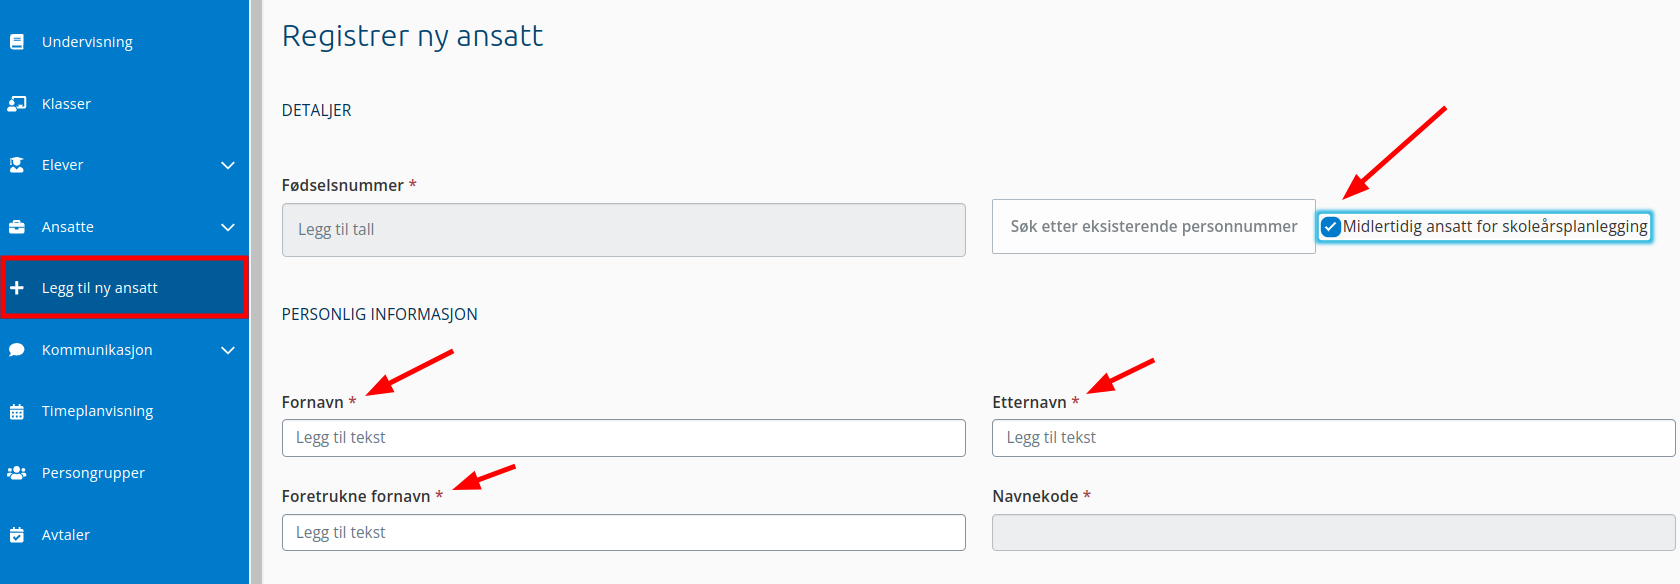Uncheck Midlertidig ansatt for skoleårsplanlegging checkbox
The height and width of the screenshot is (584, 1680).
coord(1331,227)
